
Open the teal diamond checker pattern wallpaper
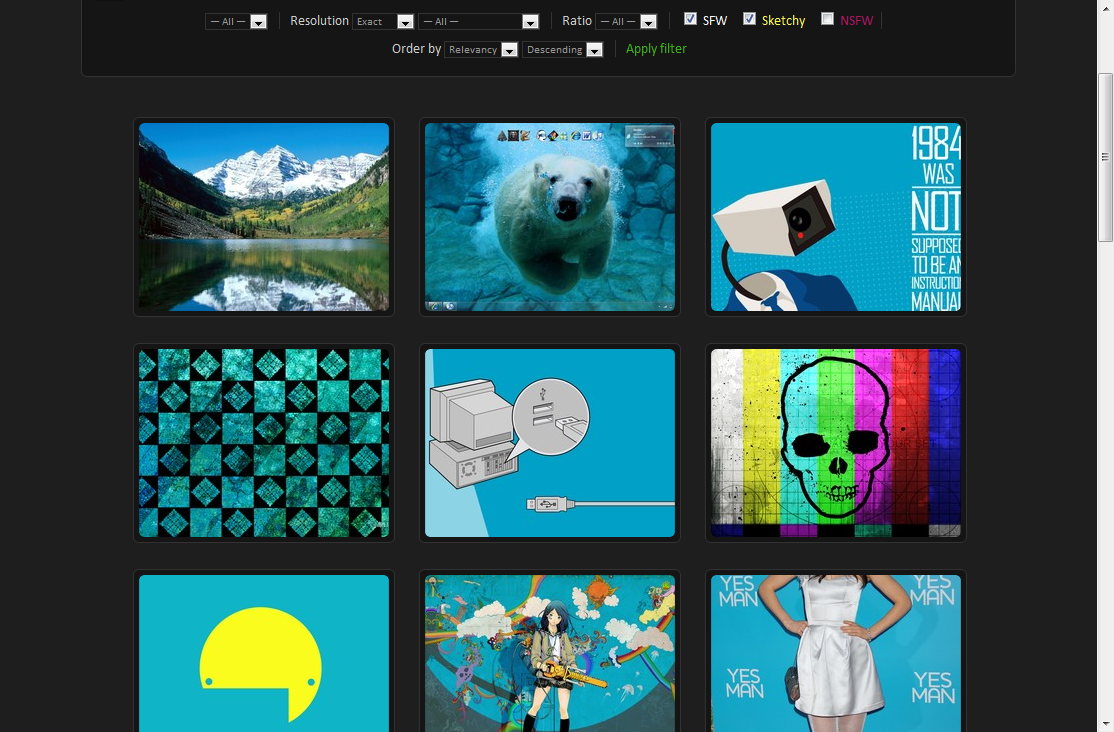[x=264, y=443]
